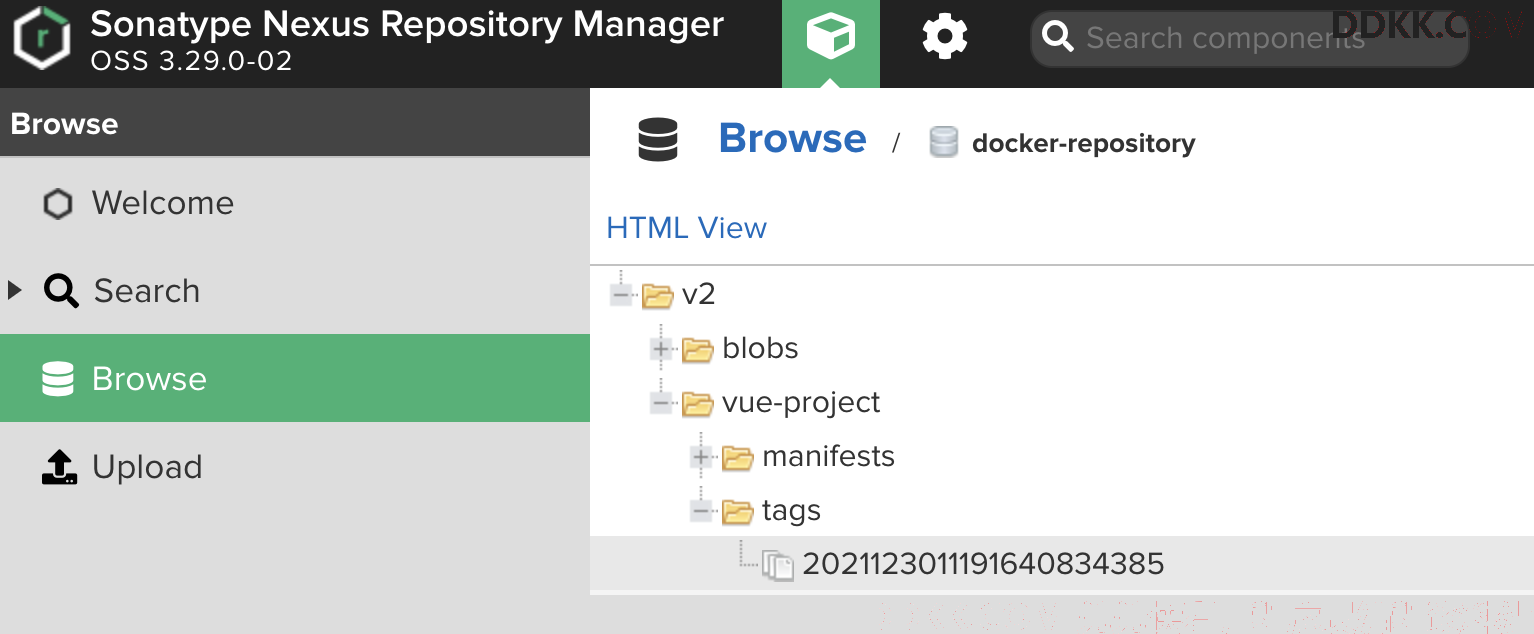Collapse the tags folder node
The image size is (1534, 634).
pyautogui.click(x=701, y=511)
